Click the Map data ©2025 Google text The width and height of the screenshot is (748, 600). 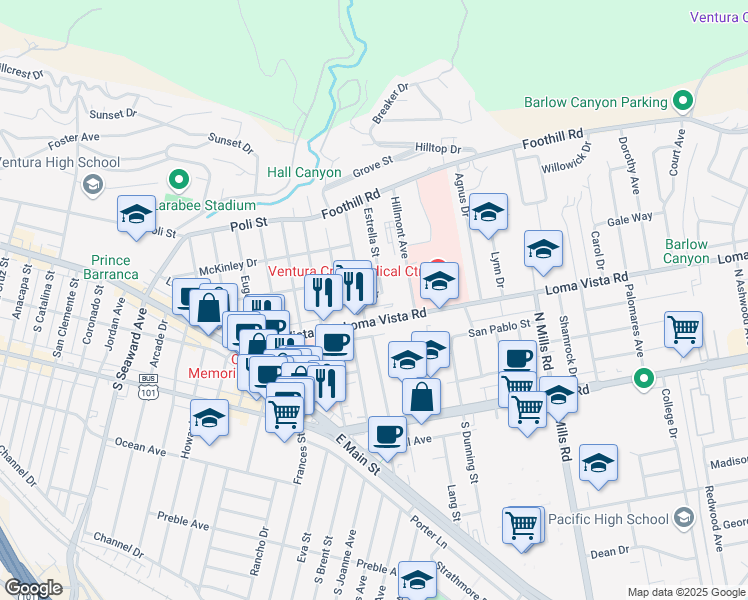pyautogui.click(x=687, y=592)
